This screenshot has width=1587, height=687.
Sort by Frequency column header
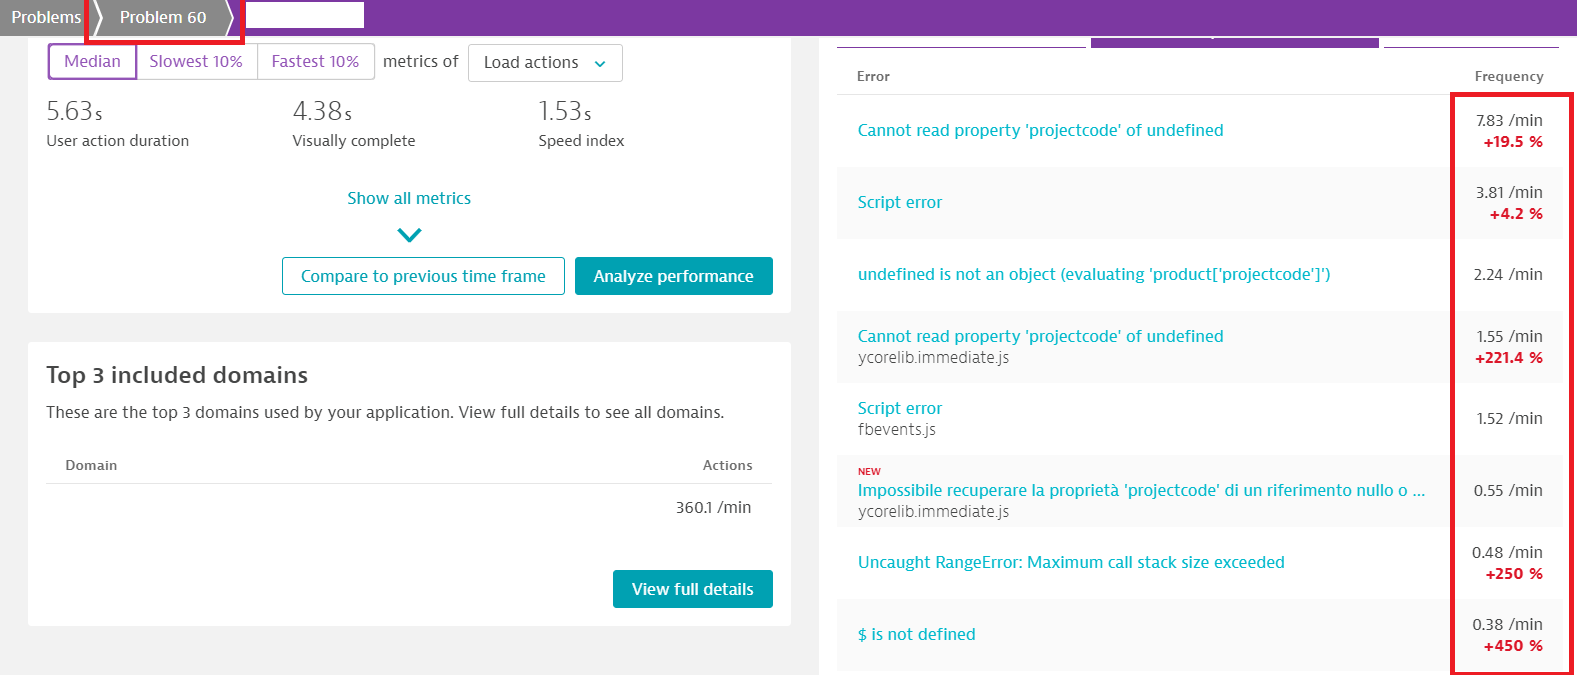(x=1508, y=76)
